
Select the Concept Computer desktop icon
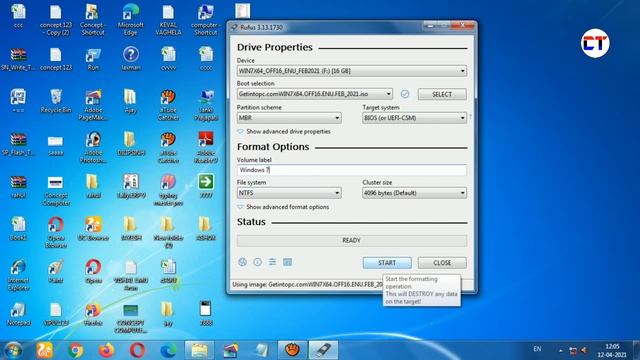[x=56, y=191]
